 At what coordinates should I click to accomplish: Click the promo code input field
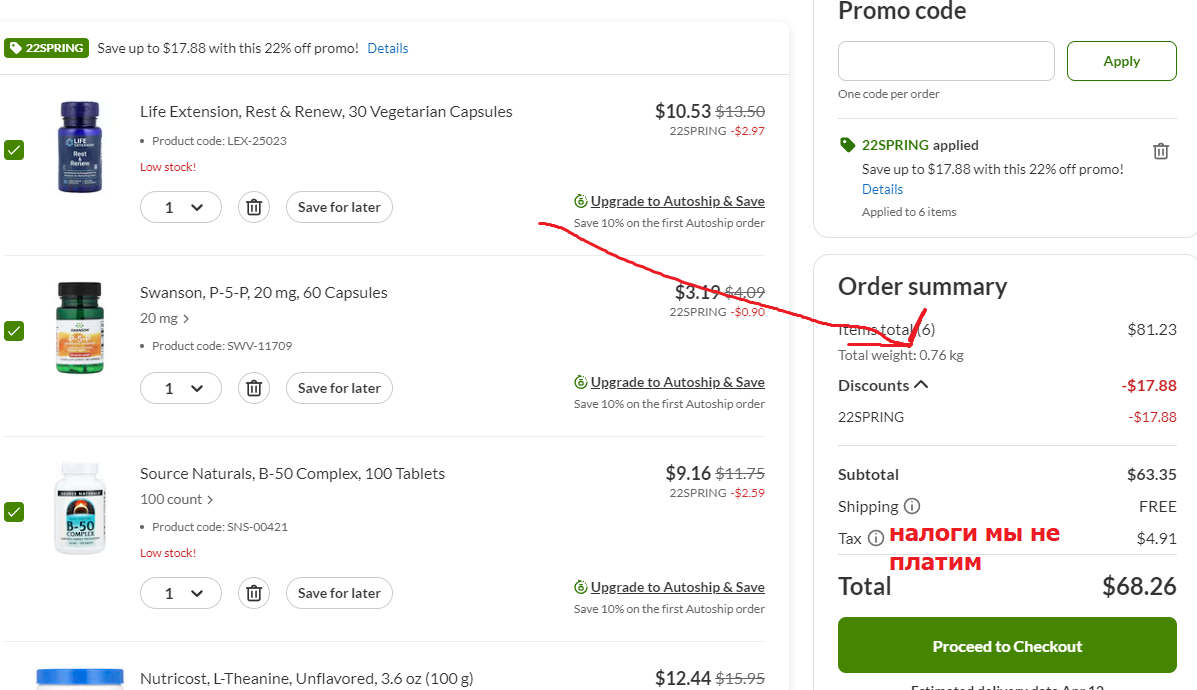946,61
